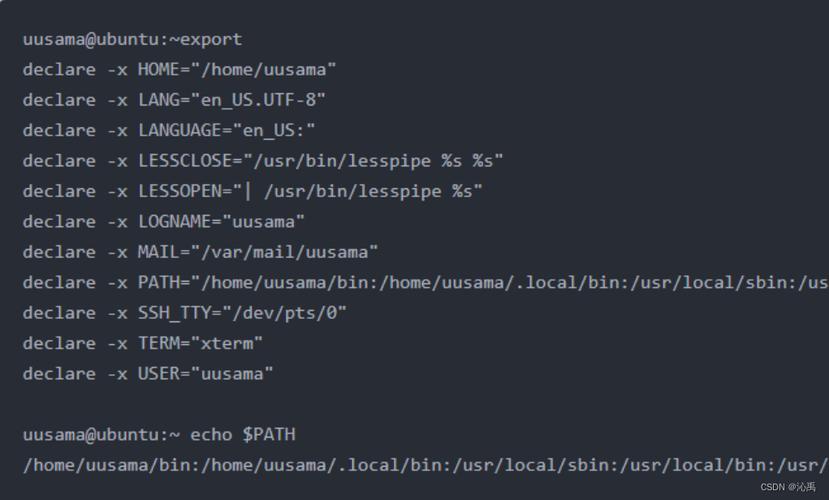This screenshot has height=500, width=829.
Task: Click the %s %s text in LESSCLOSE
Action: tap(467, 161)
